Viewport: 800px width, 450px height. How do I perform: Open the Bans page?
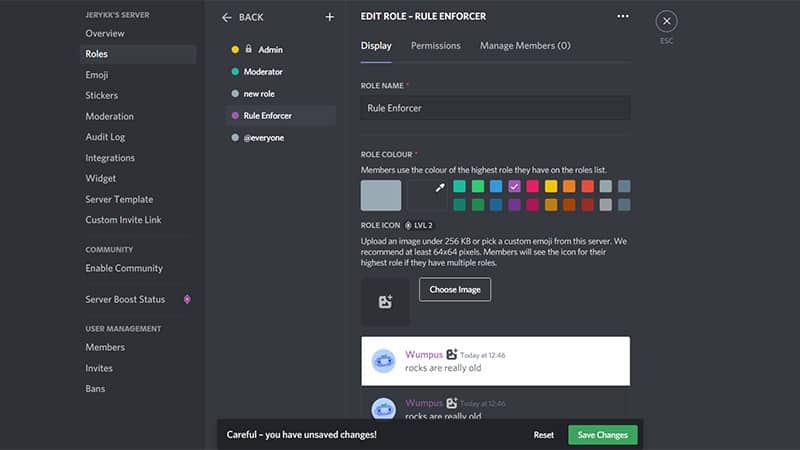138,389
